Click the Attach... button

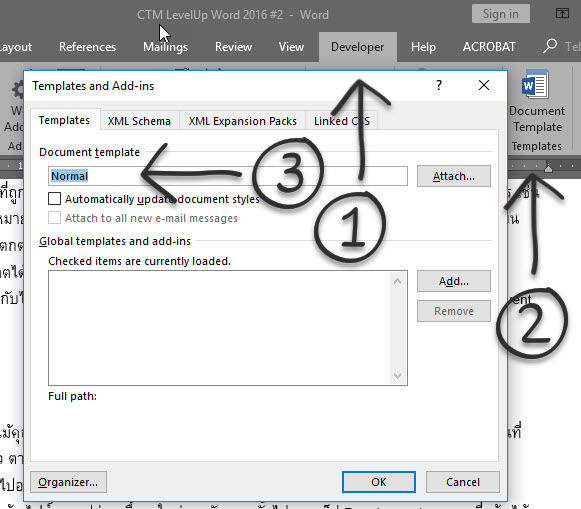(x=454, y=176)
